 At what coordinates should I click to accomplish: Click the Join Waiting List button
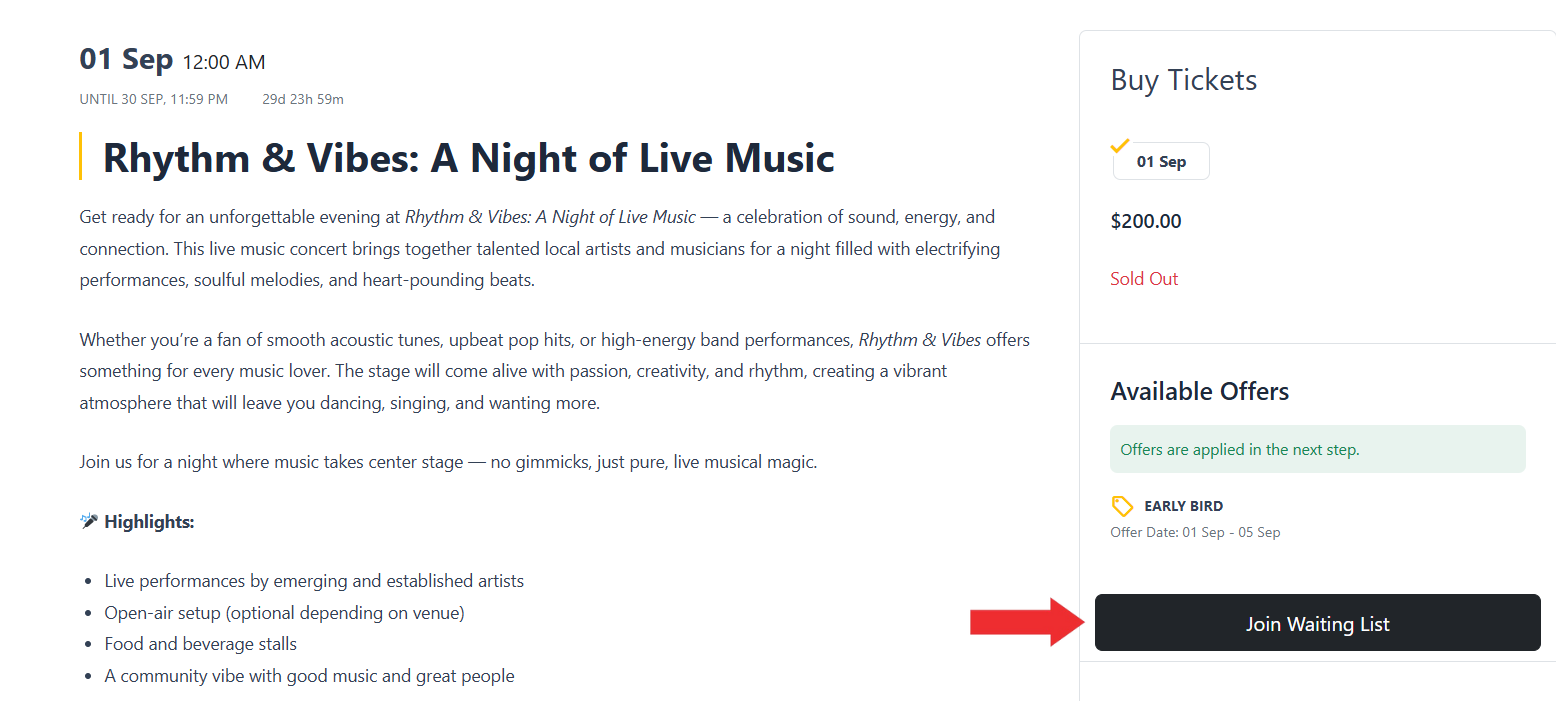click(x=1317, y=623)
